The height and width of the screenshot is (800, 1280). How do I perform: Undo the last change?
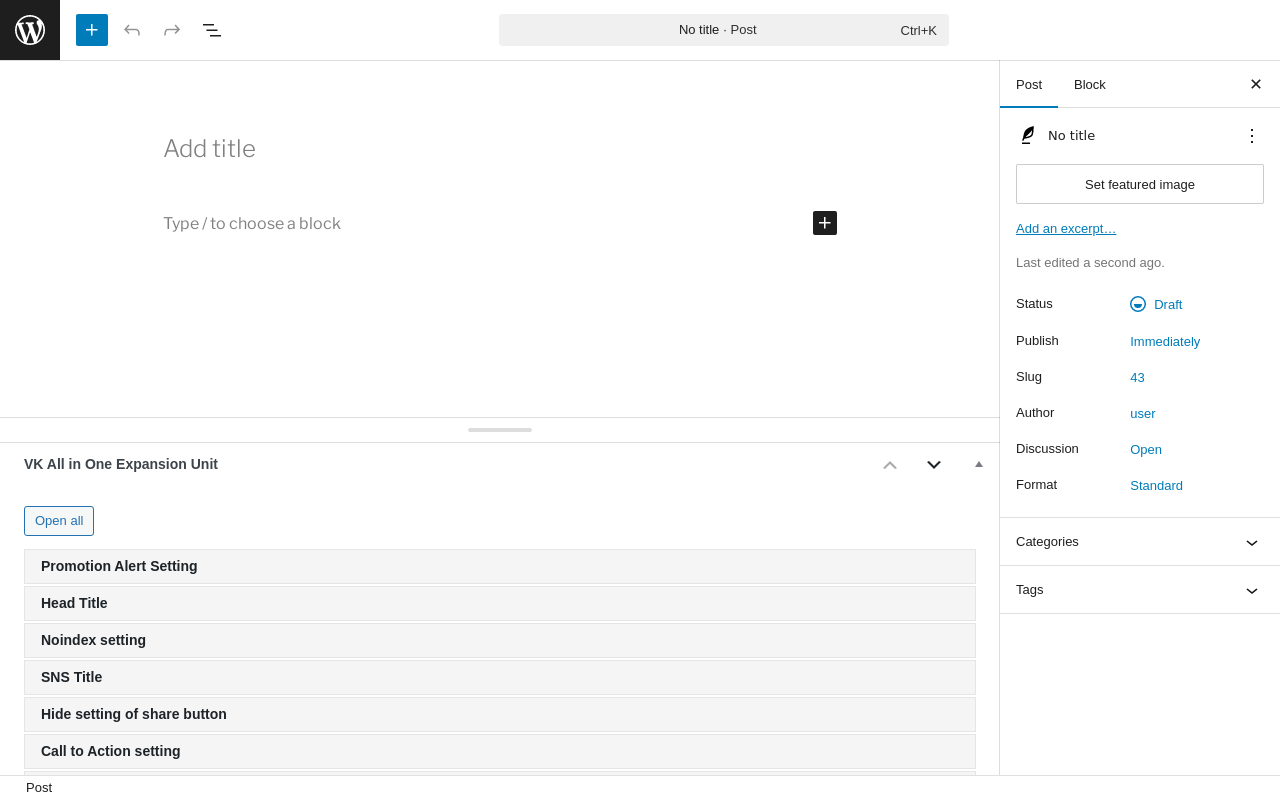[x=132, y=30]
